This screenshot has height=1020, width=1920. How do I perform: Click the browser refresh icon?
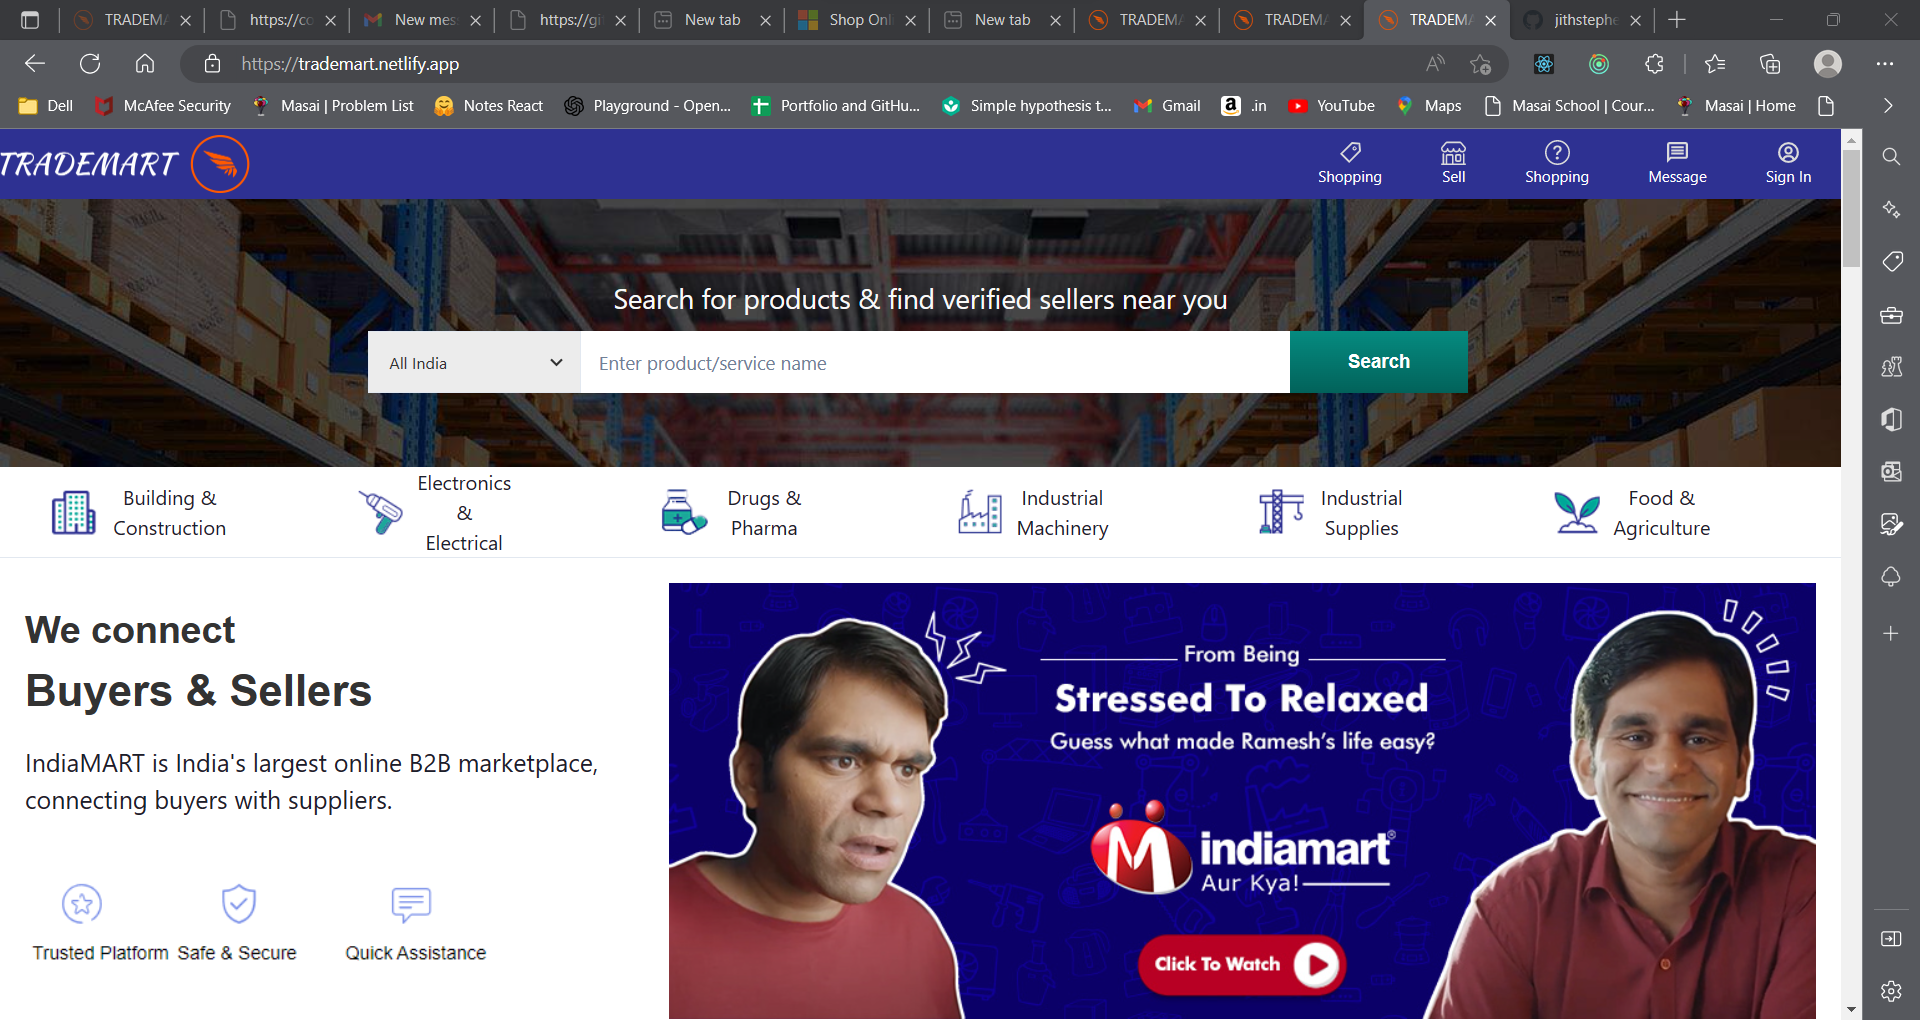(90, 64)
